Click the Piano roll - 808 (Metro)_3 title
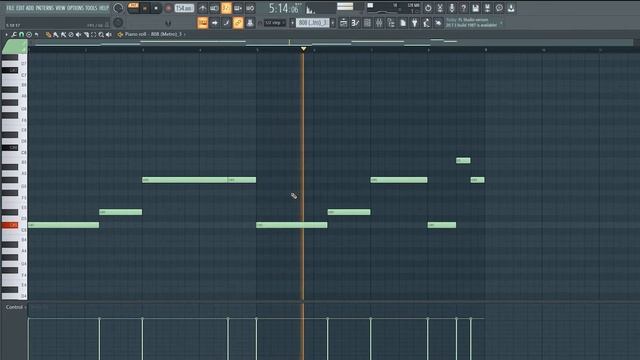The image size is (640, 360). click(153, 34)
